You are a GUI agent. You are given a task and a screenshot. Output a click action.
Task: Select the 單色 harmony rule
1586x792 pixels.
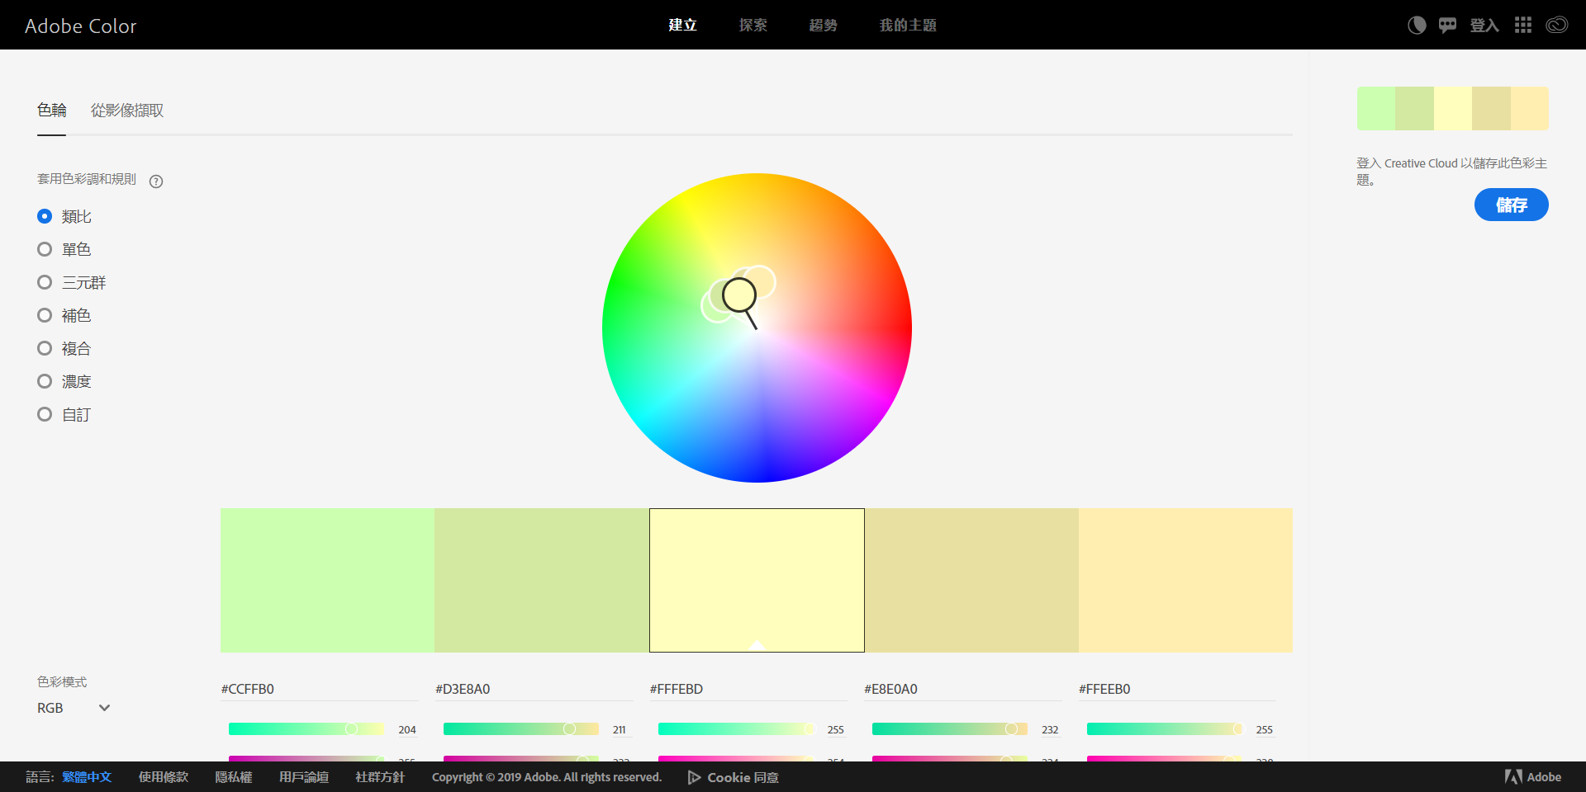[65, 249]
